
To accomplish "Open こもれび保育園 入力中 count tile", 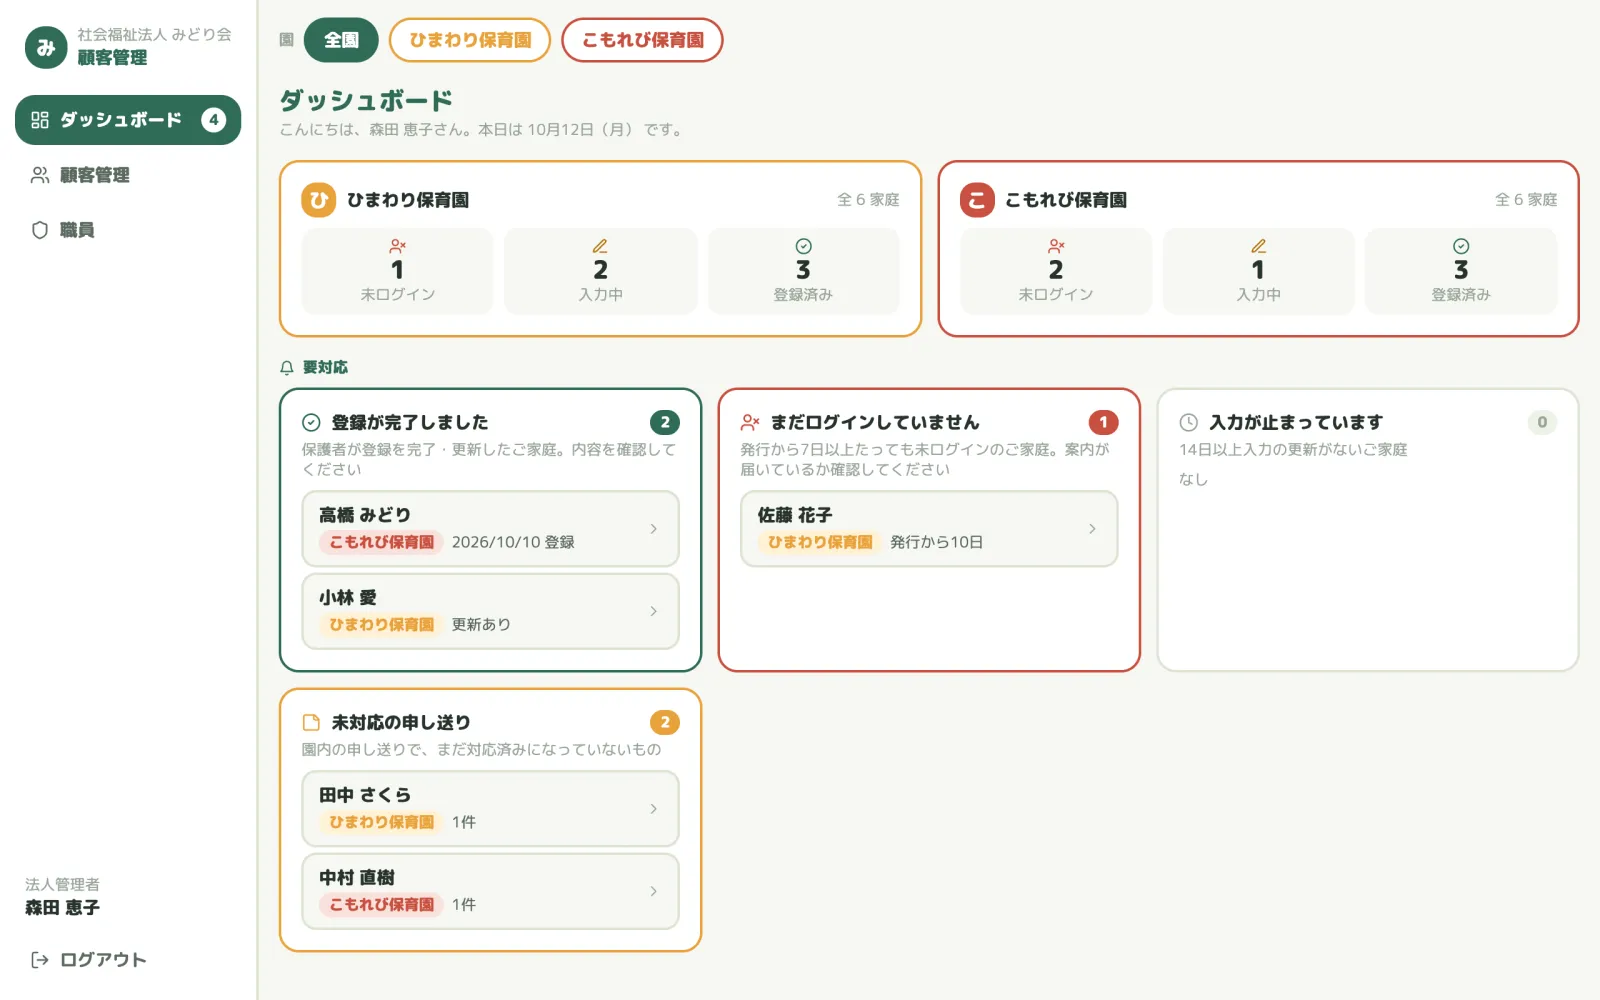I will 1258,272.
